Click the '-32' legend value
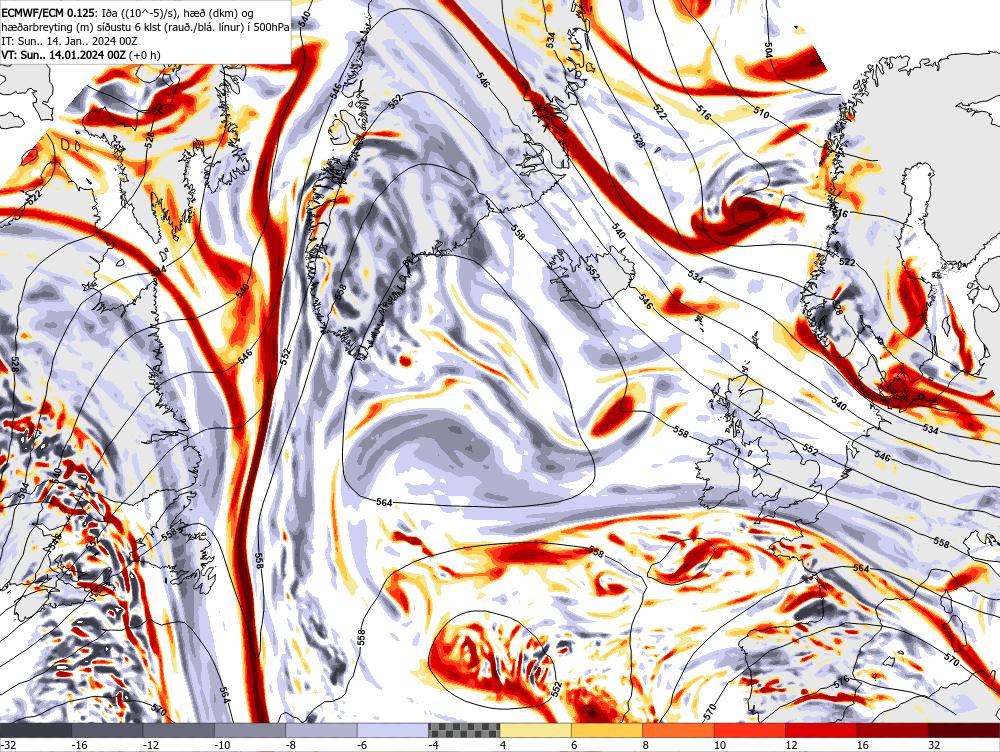Image resolution: width=1000 pixels, height=752 pixels. 8,745
